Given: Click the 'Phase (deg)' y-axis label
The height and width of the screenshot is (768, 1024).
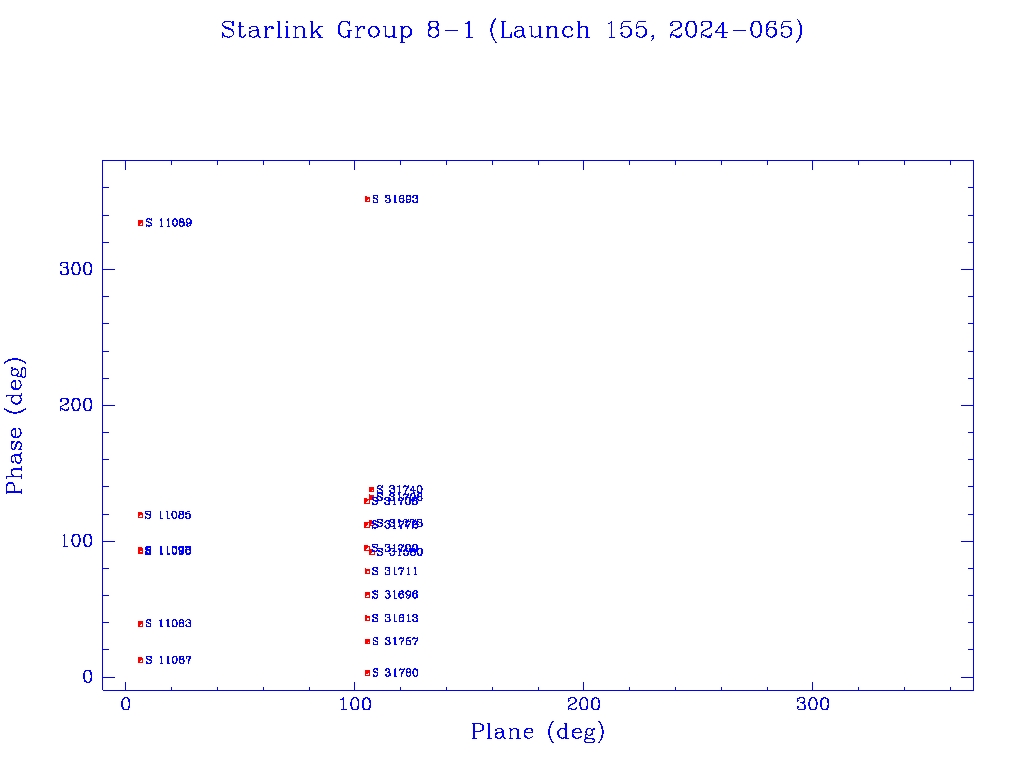Looking at the screenshot, I should (x=15, y=426).
